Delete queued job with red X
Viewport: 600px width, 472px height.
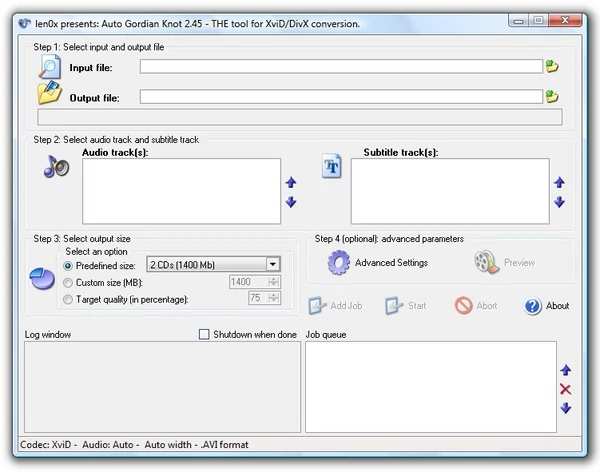pos(566,389)
